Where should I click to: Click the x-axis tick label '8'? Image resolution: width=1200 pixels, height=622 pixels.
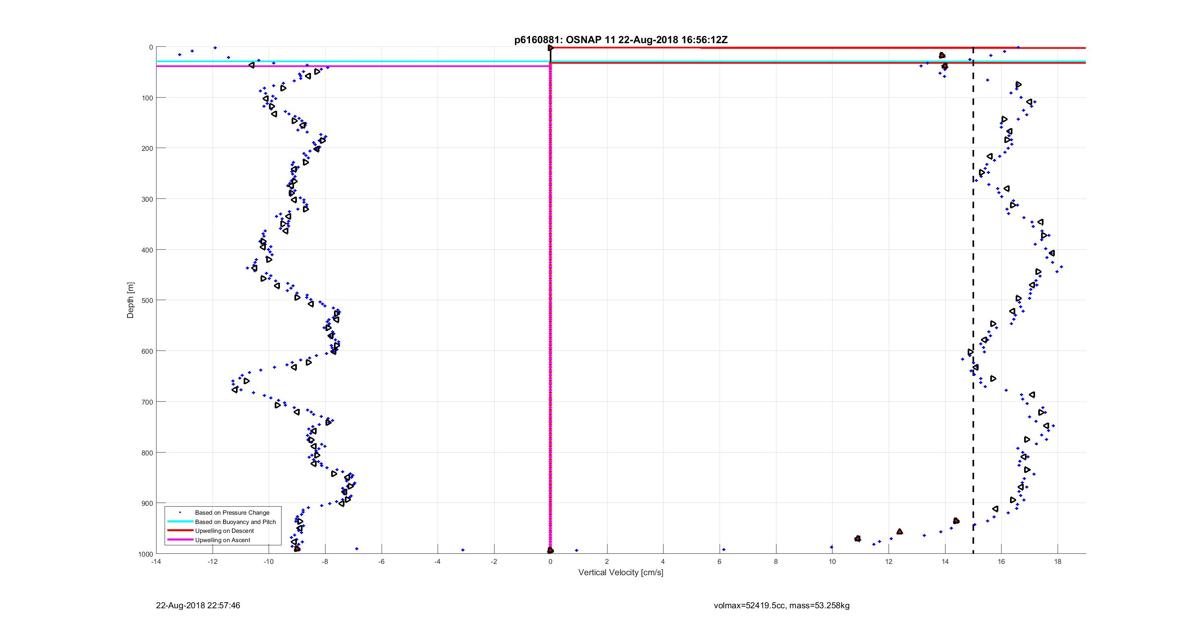(776, 561)
